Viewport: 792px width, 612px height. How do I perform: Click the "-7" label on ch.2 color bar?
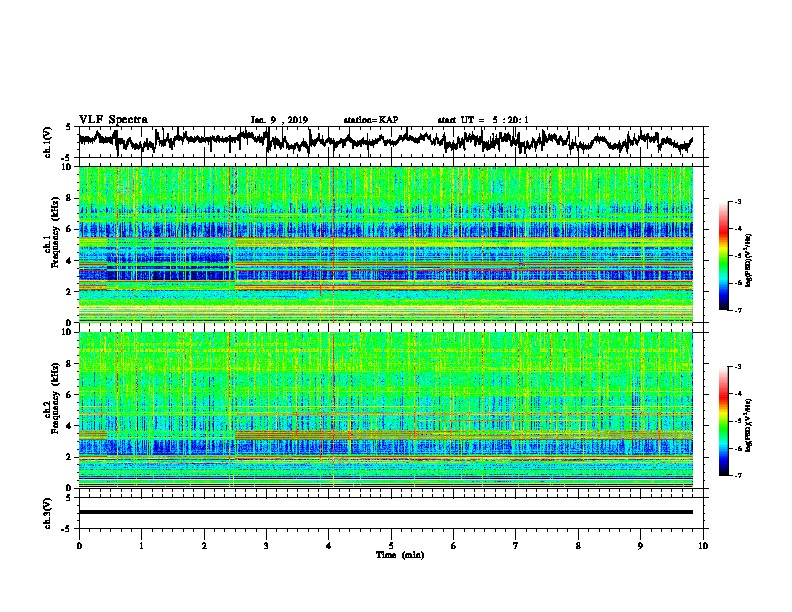coord(738,476)
